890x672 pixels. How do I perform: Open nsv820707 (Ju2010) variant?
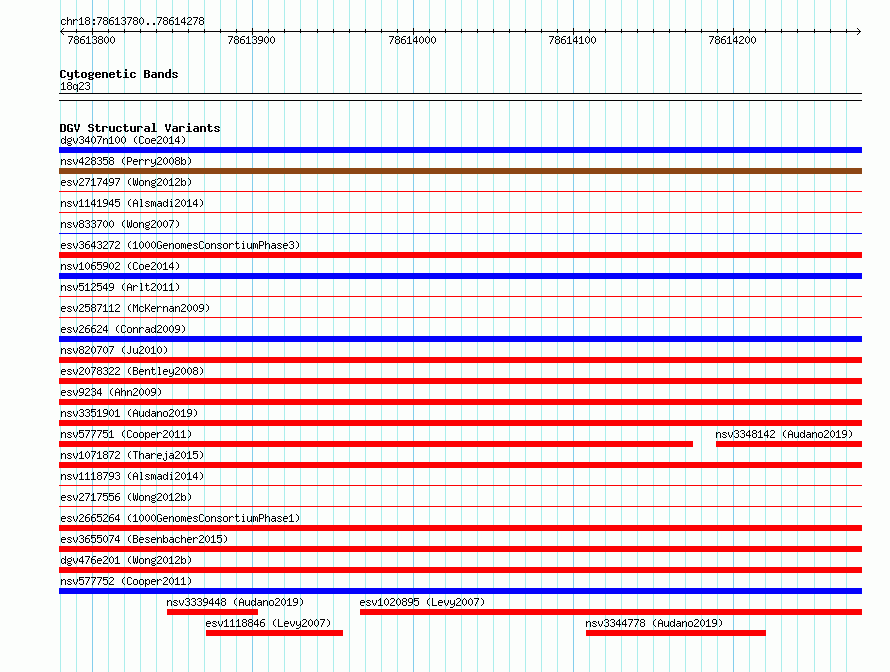(x=114, y=350)
